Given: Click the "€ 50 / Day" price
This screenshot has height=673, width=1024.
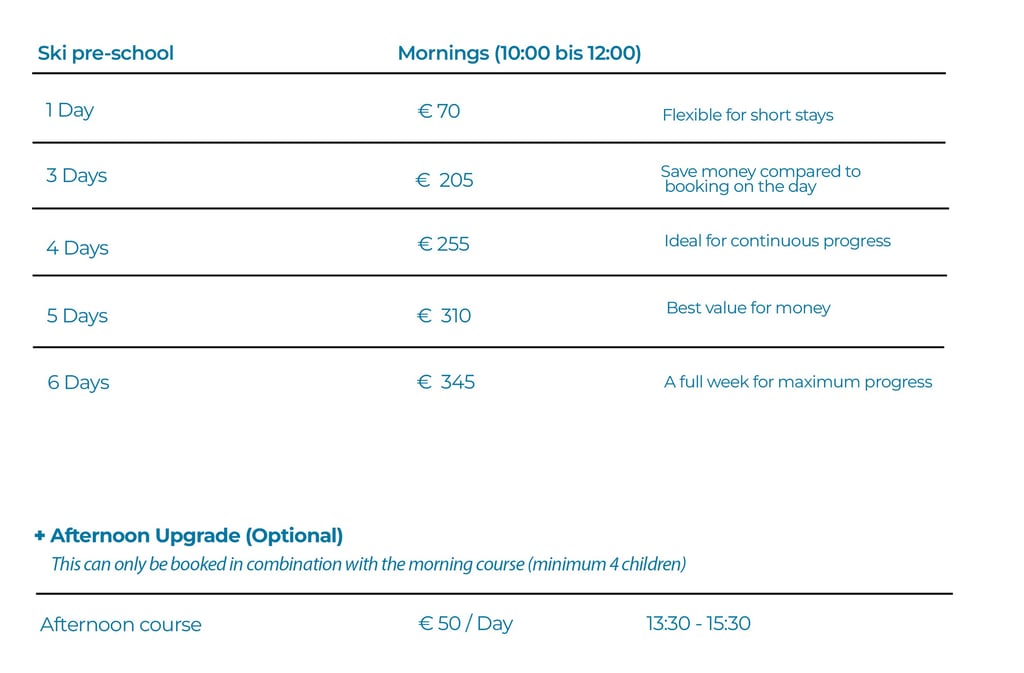Looking at the screenshot, I should [465, 624].
